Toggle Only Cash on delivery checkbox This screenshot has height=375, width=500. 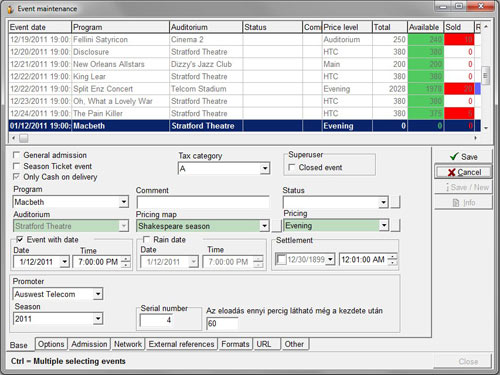click(x=16, y=177)
